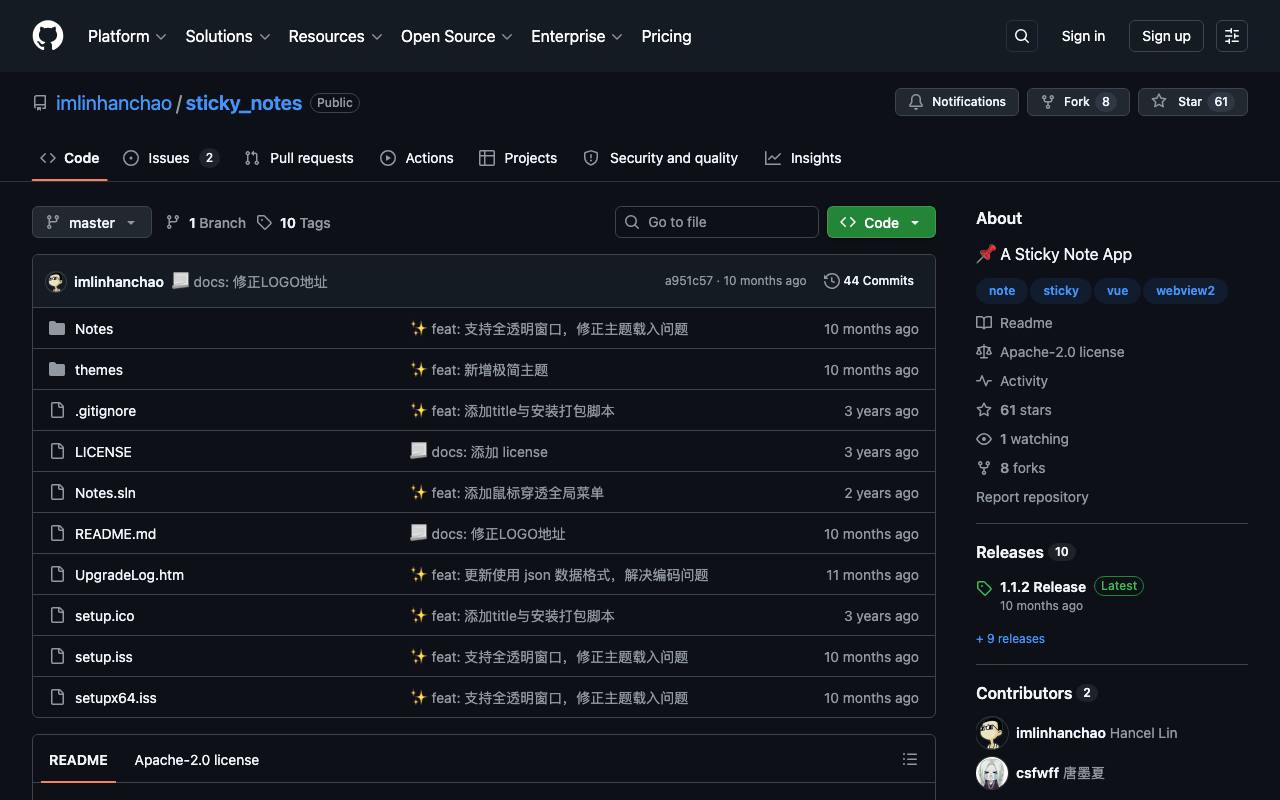Viewport: 1280px width, 800px height.
Task: Click the tag icon beside 1.1.2 Release
Action: pos(984,588)
